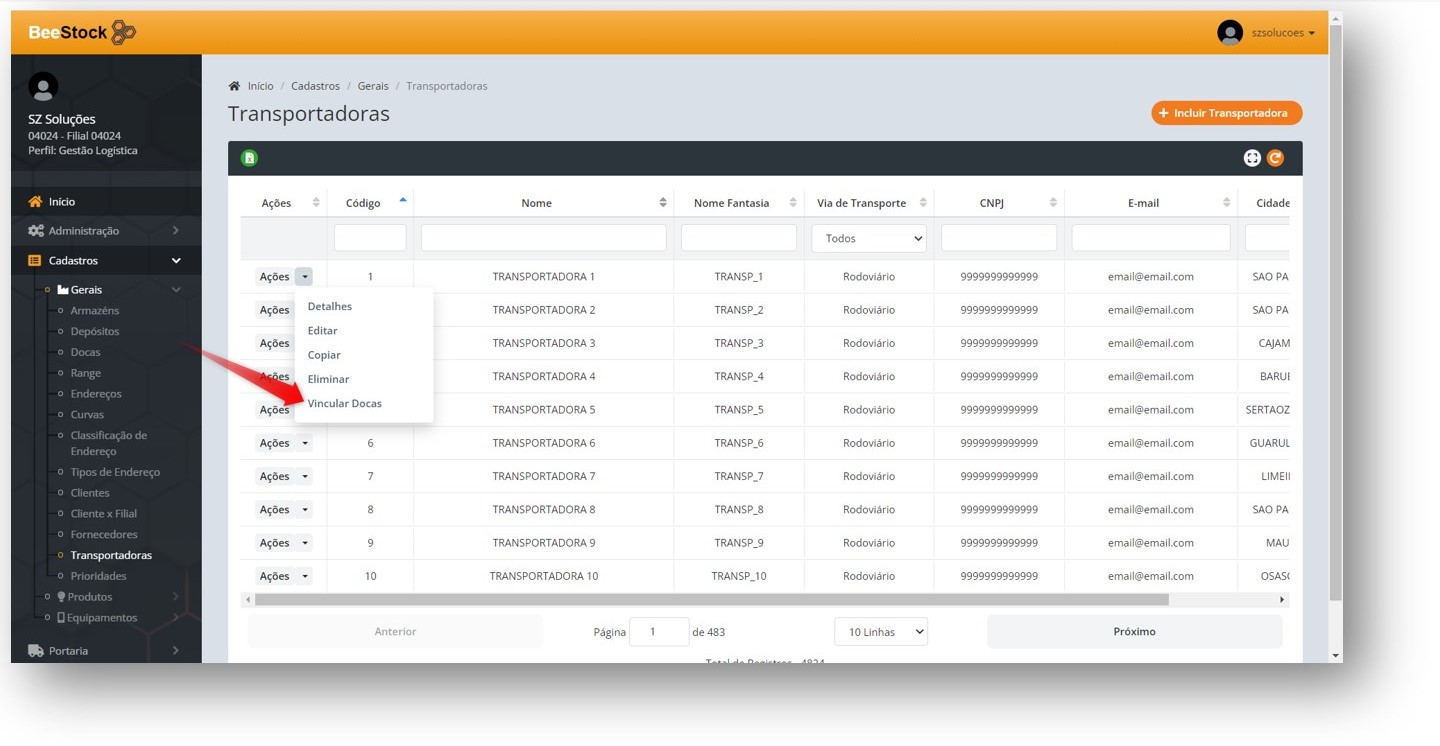
Task: Click the user avatar in top bar
Action: coord(1229,33)
